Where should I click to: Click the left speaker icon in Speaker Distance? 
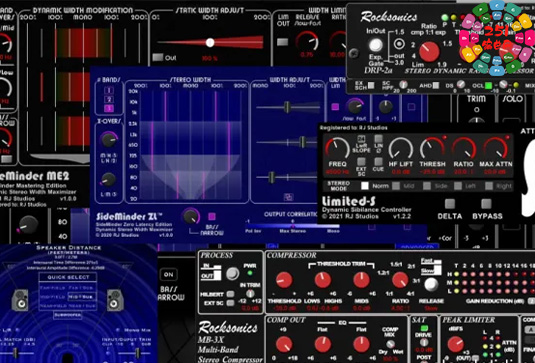[20, 300]
